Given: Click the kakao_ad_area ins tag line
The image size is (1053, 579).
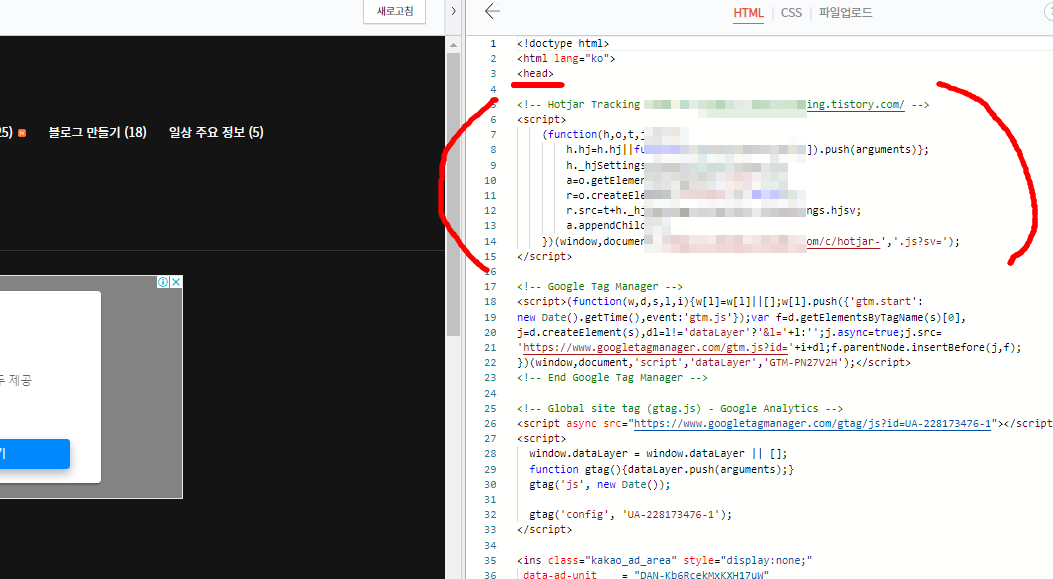Looking at the screenshot, I should (x=664, y=560).
